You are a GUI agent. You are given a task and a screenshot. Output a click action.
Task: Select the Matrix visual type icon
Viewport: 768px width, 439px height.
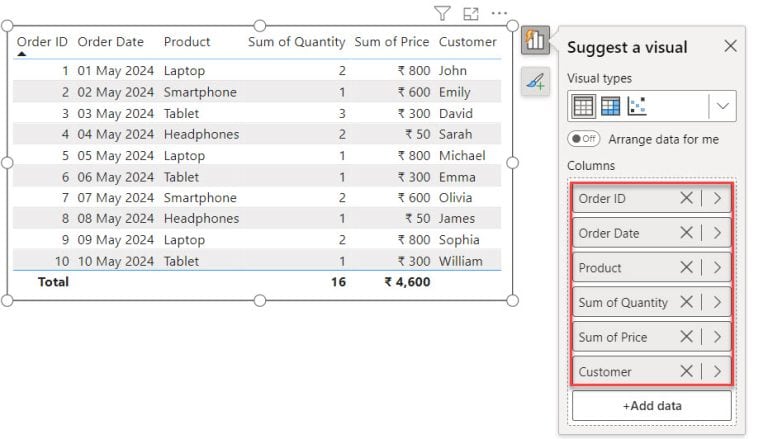[x=610, y=106]
